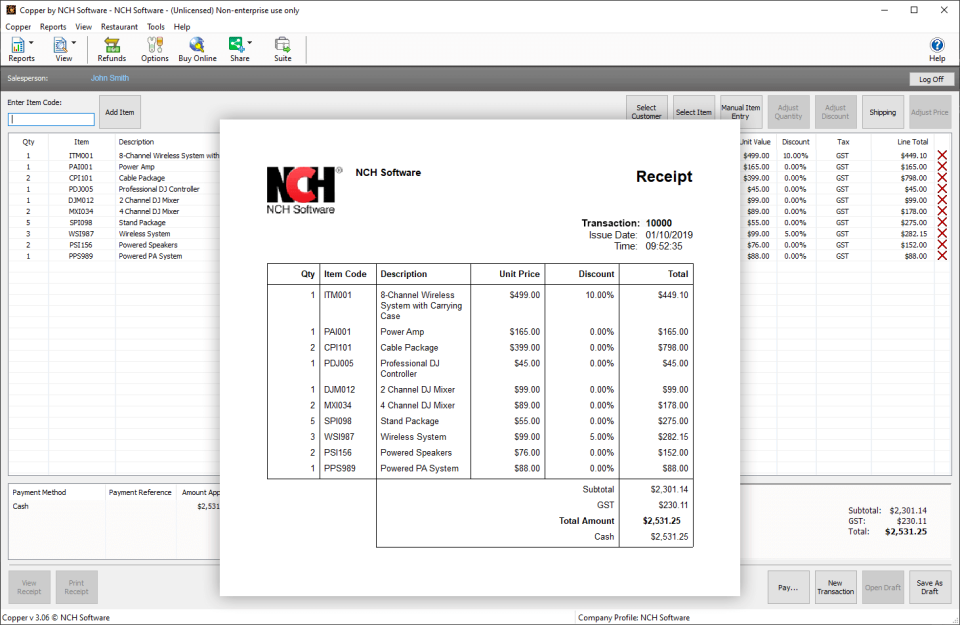
Task: Open the Refunds tool
Action: pyautogui.click(x=111, y=49)
